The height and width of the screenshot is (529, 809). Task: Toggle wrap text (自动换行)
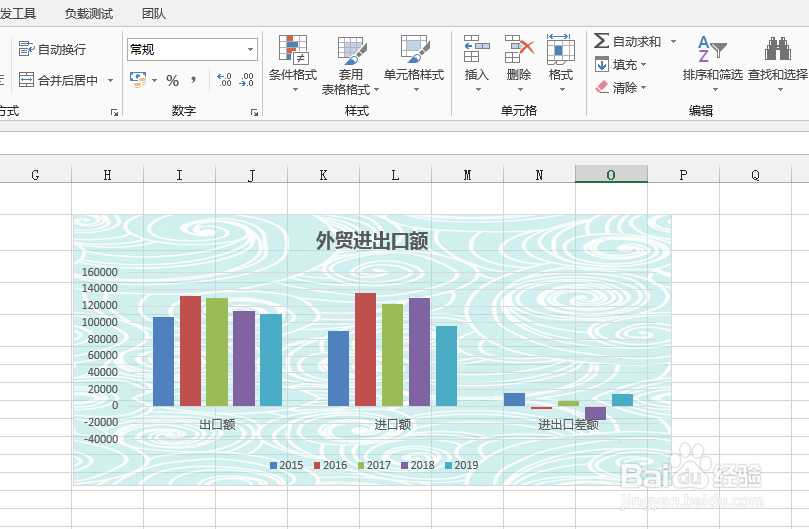tap(53, 50)
